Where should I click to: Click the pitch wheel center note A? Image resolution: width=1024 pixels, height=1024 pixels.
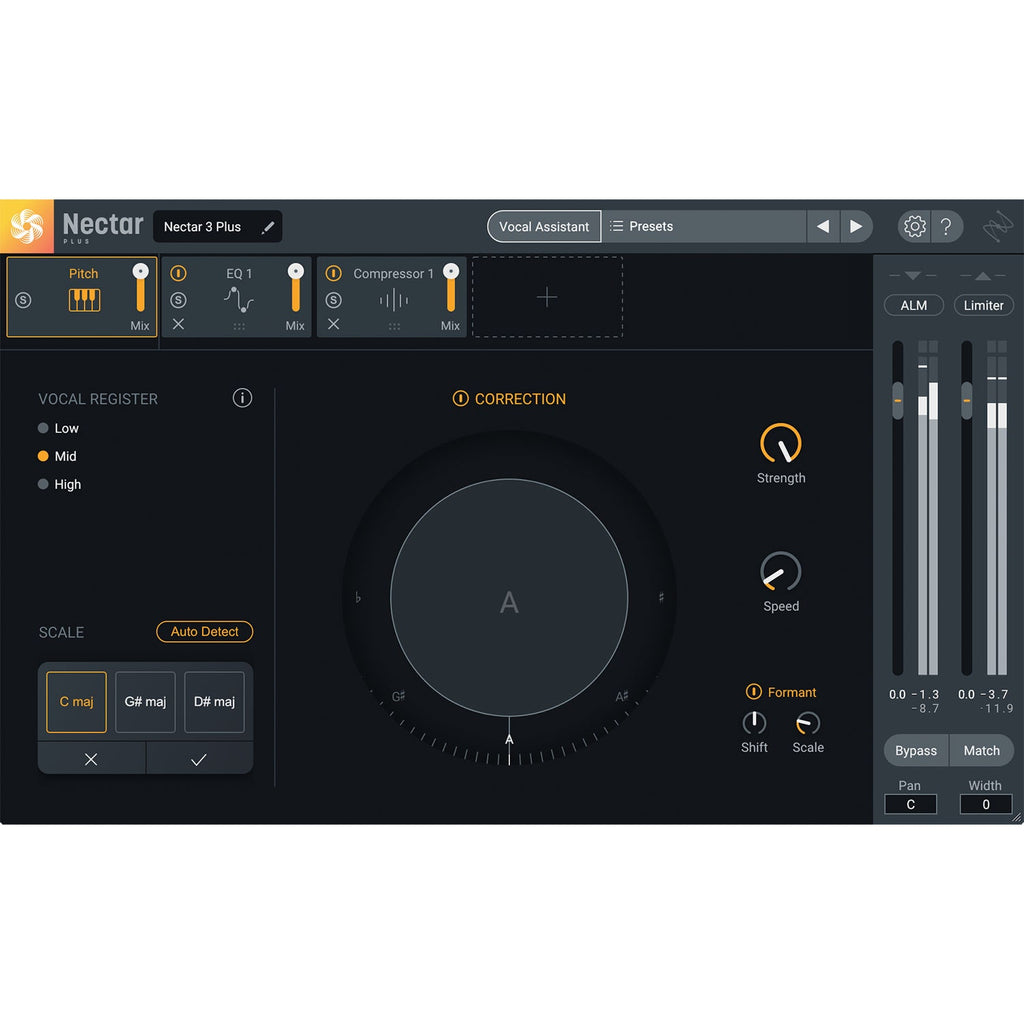click(x=509, y=602)
